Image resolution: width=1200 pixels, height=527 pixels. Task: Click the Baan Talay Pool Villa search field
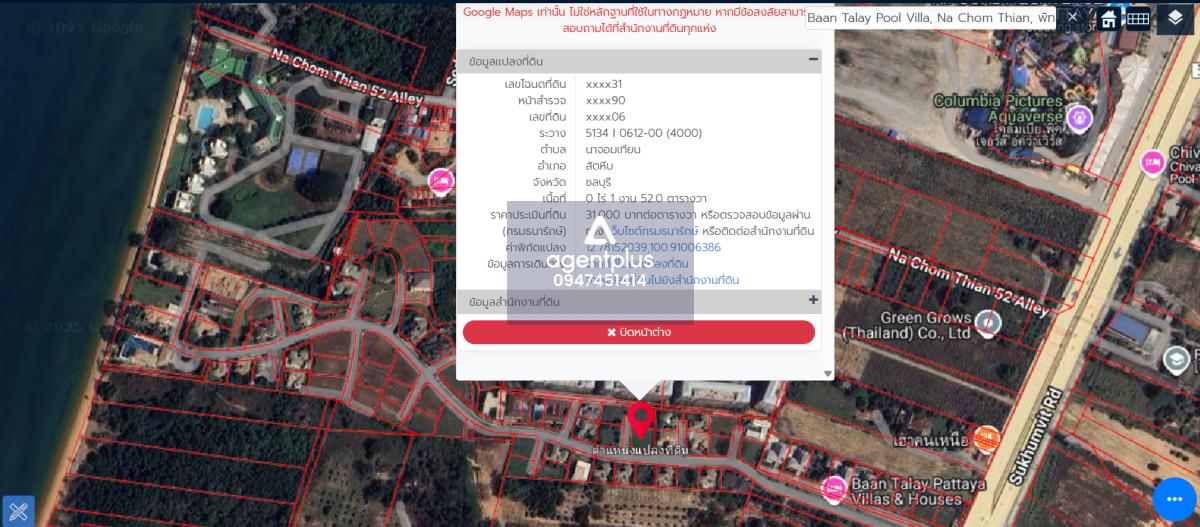(x=931, y=18)
